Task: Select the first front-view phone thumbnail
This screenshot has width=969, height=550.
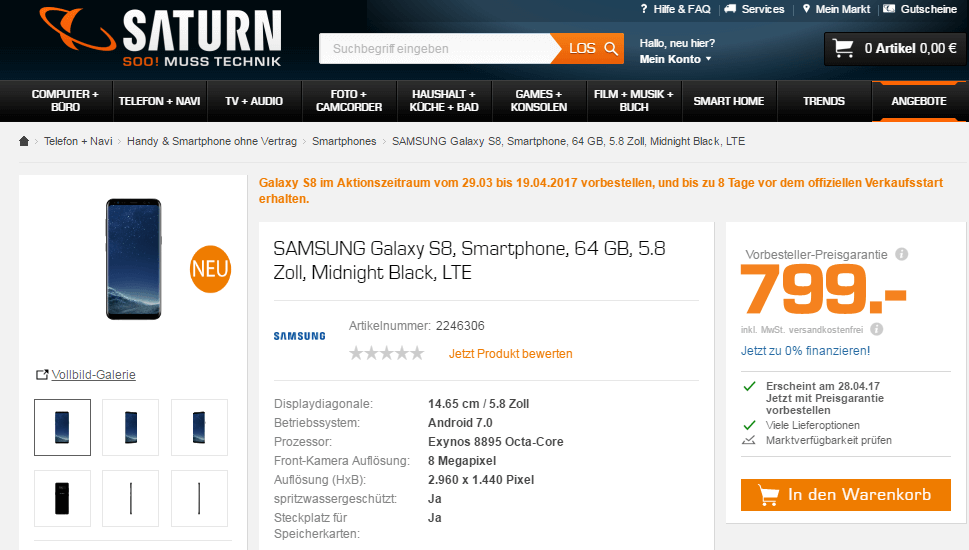Action: [62, 427]
